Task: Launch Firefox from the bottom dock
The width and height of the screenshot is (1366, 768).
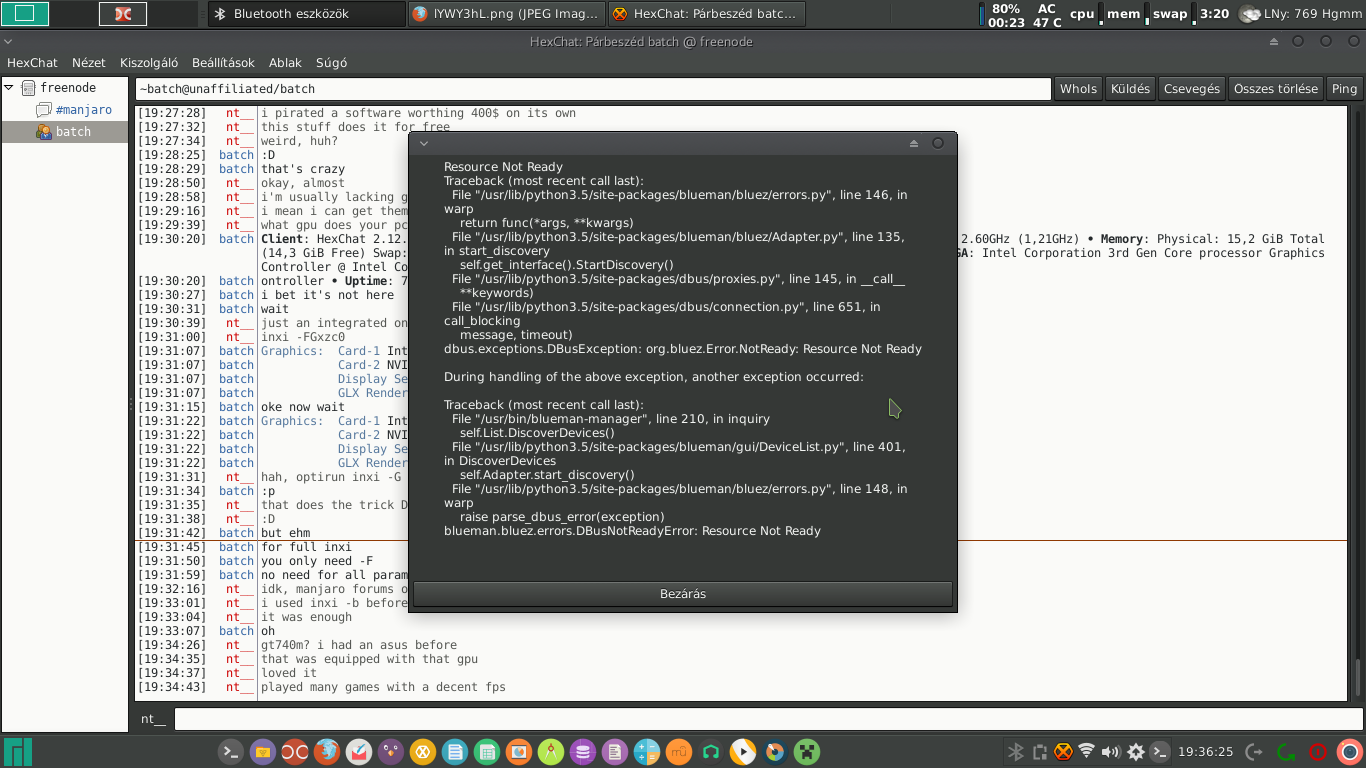Action: [x=327, y=752]
